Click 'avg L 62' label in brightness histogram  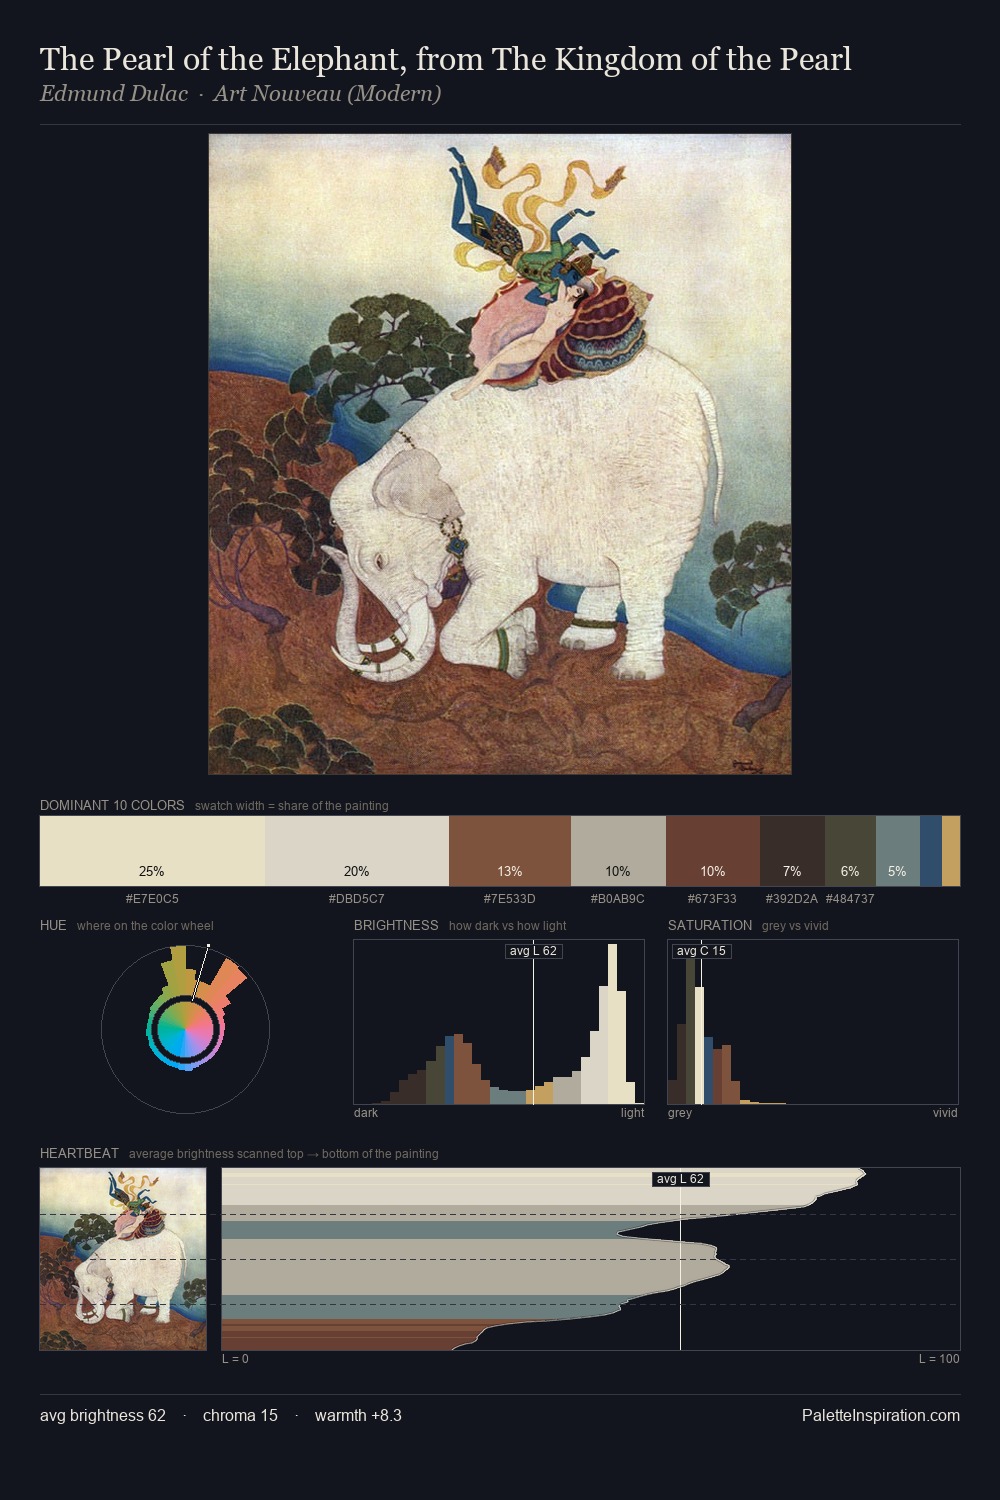click(533, 951)
